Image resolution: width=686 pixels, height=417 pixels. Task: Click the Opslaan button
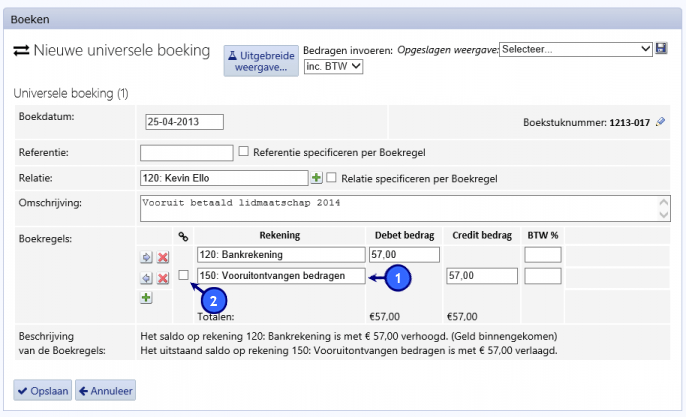(x=42, y=390)
